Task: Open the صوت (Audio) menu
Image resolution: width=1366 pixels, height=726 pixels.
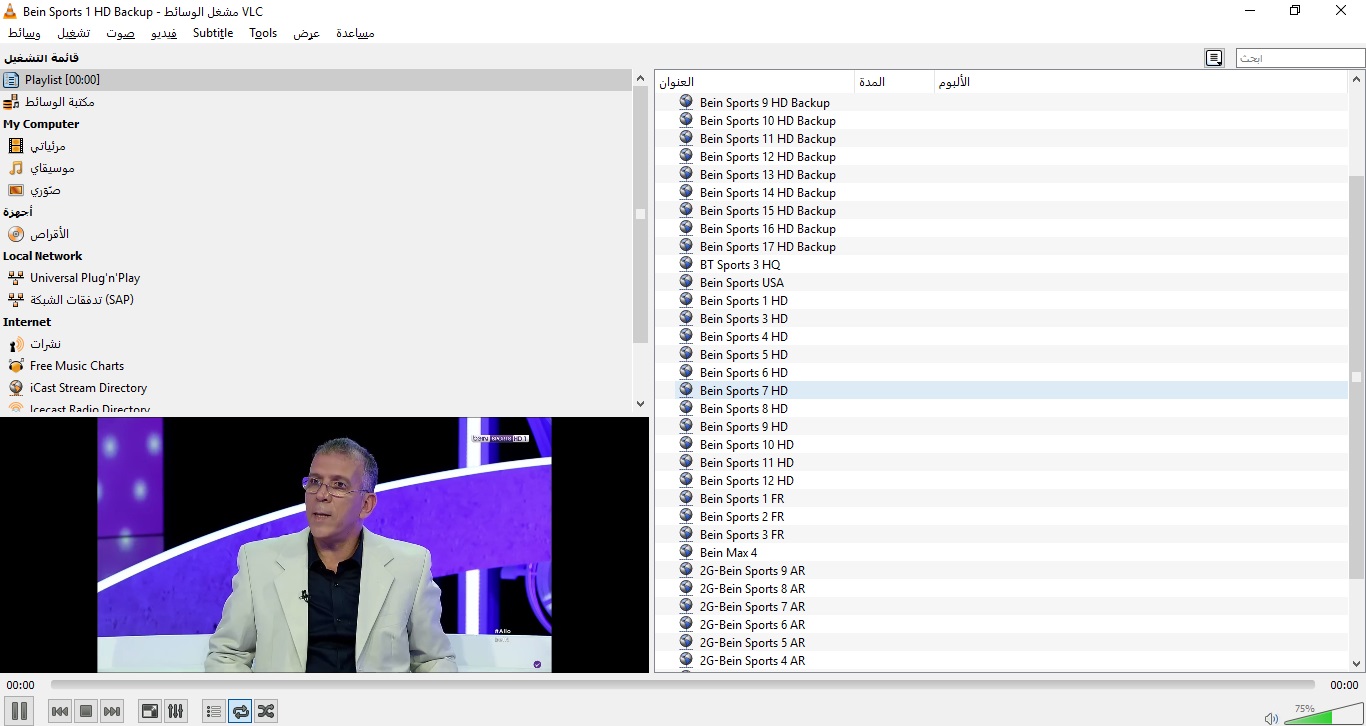Action: coord(120,33)
